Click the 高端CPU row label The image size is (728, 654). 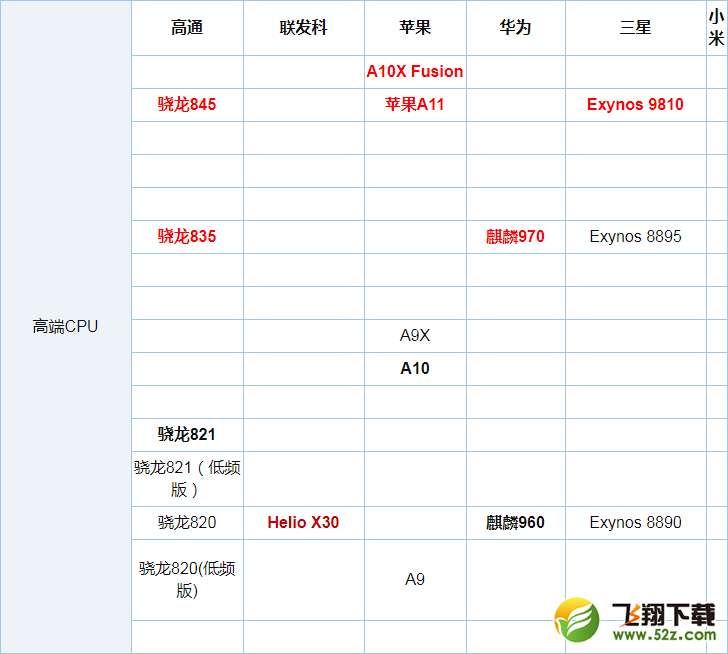pos(66,326)
